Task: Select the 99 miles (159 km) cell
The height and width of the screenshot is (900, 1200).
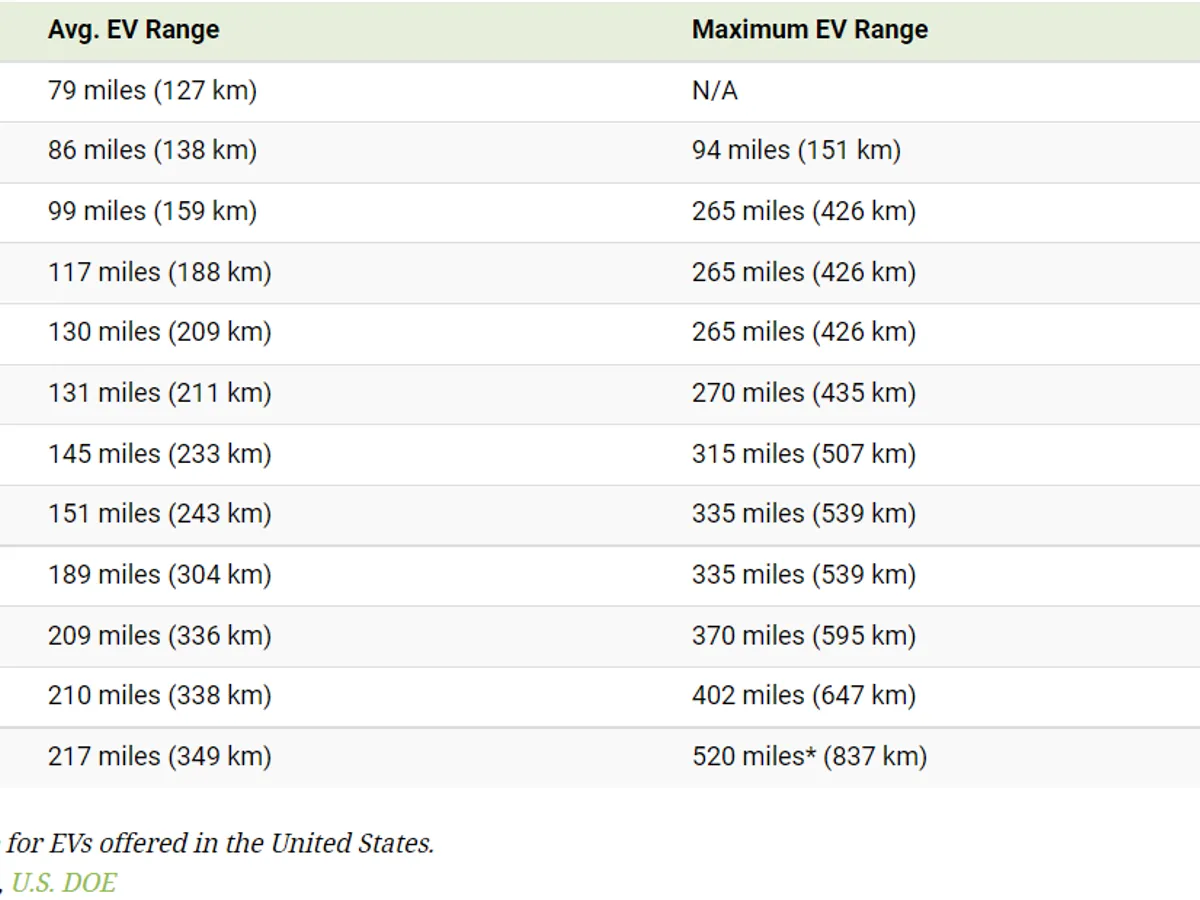Action: 152,212
